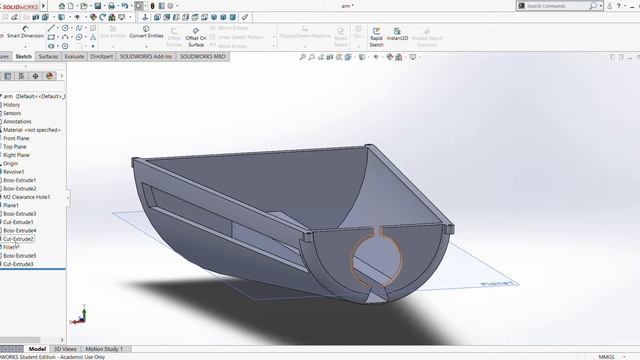This screenshot has height=360, width=640.
Task: Expand the SOLIDWORKS menu arrow
Action: pos(43,6)
